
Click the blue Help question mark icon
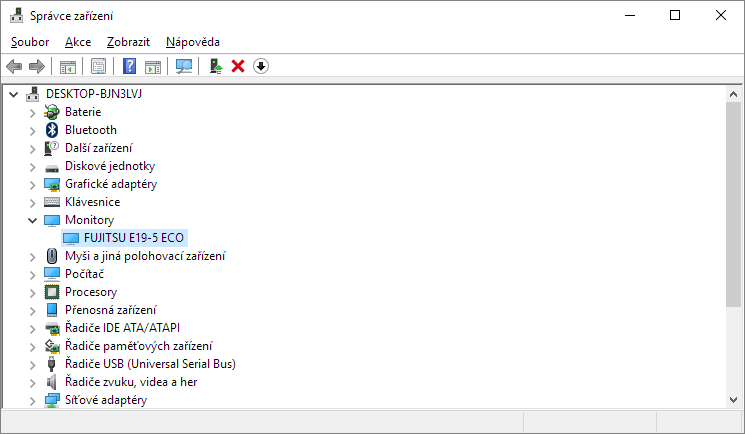(x=129, y=66)
